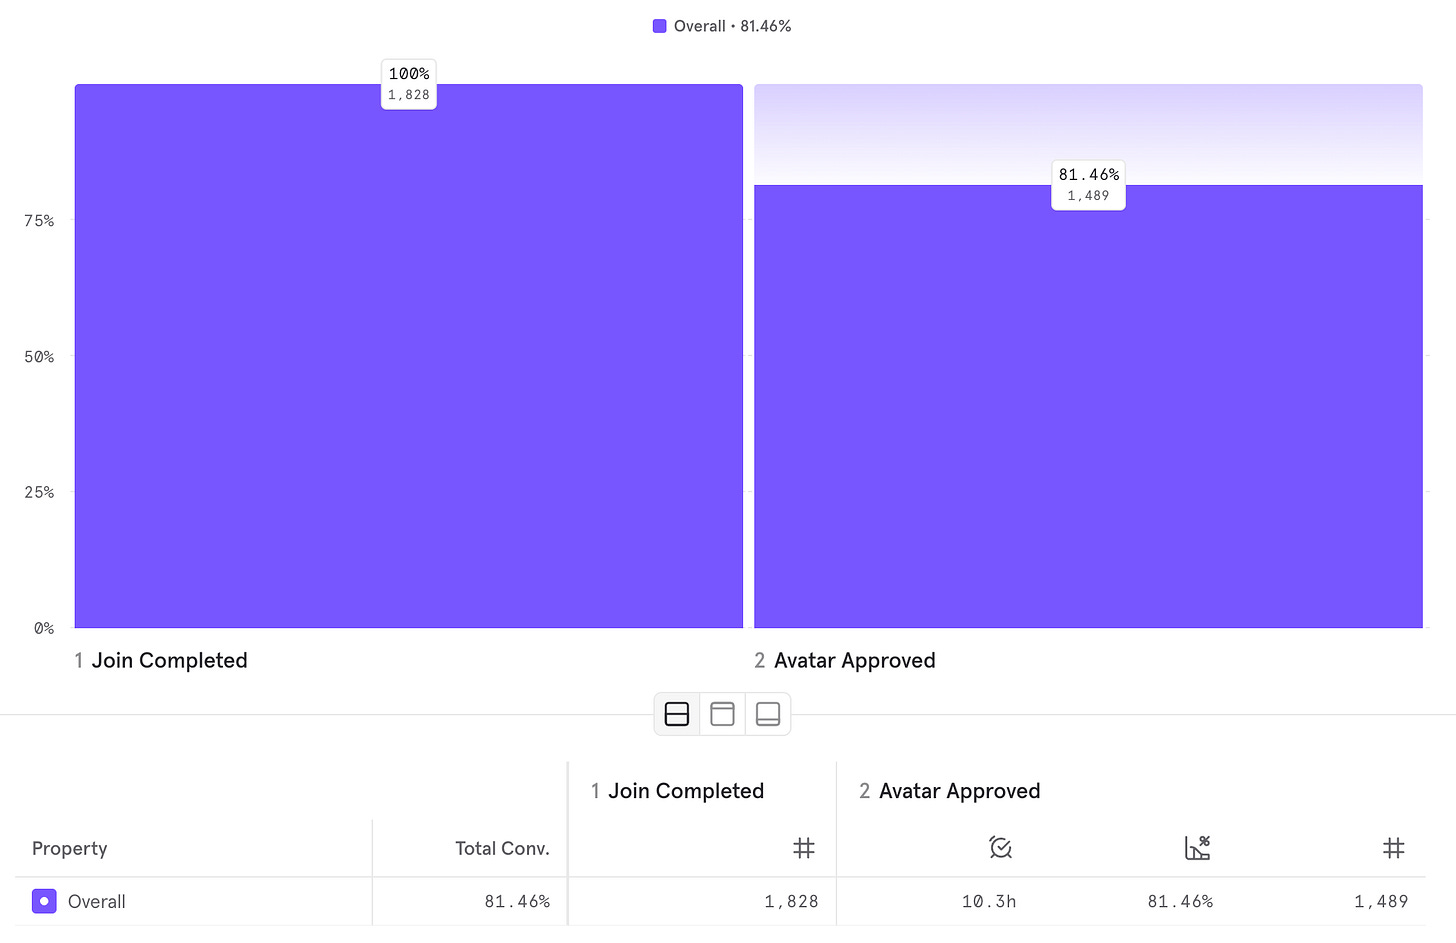Image resolution: width=1456 pixels, height=943 pixels.
Task: Click the 50% y-axis label
Action: [39, 356]
